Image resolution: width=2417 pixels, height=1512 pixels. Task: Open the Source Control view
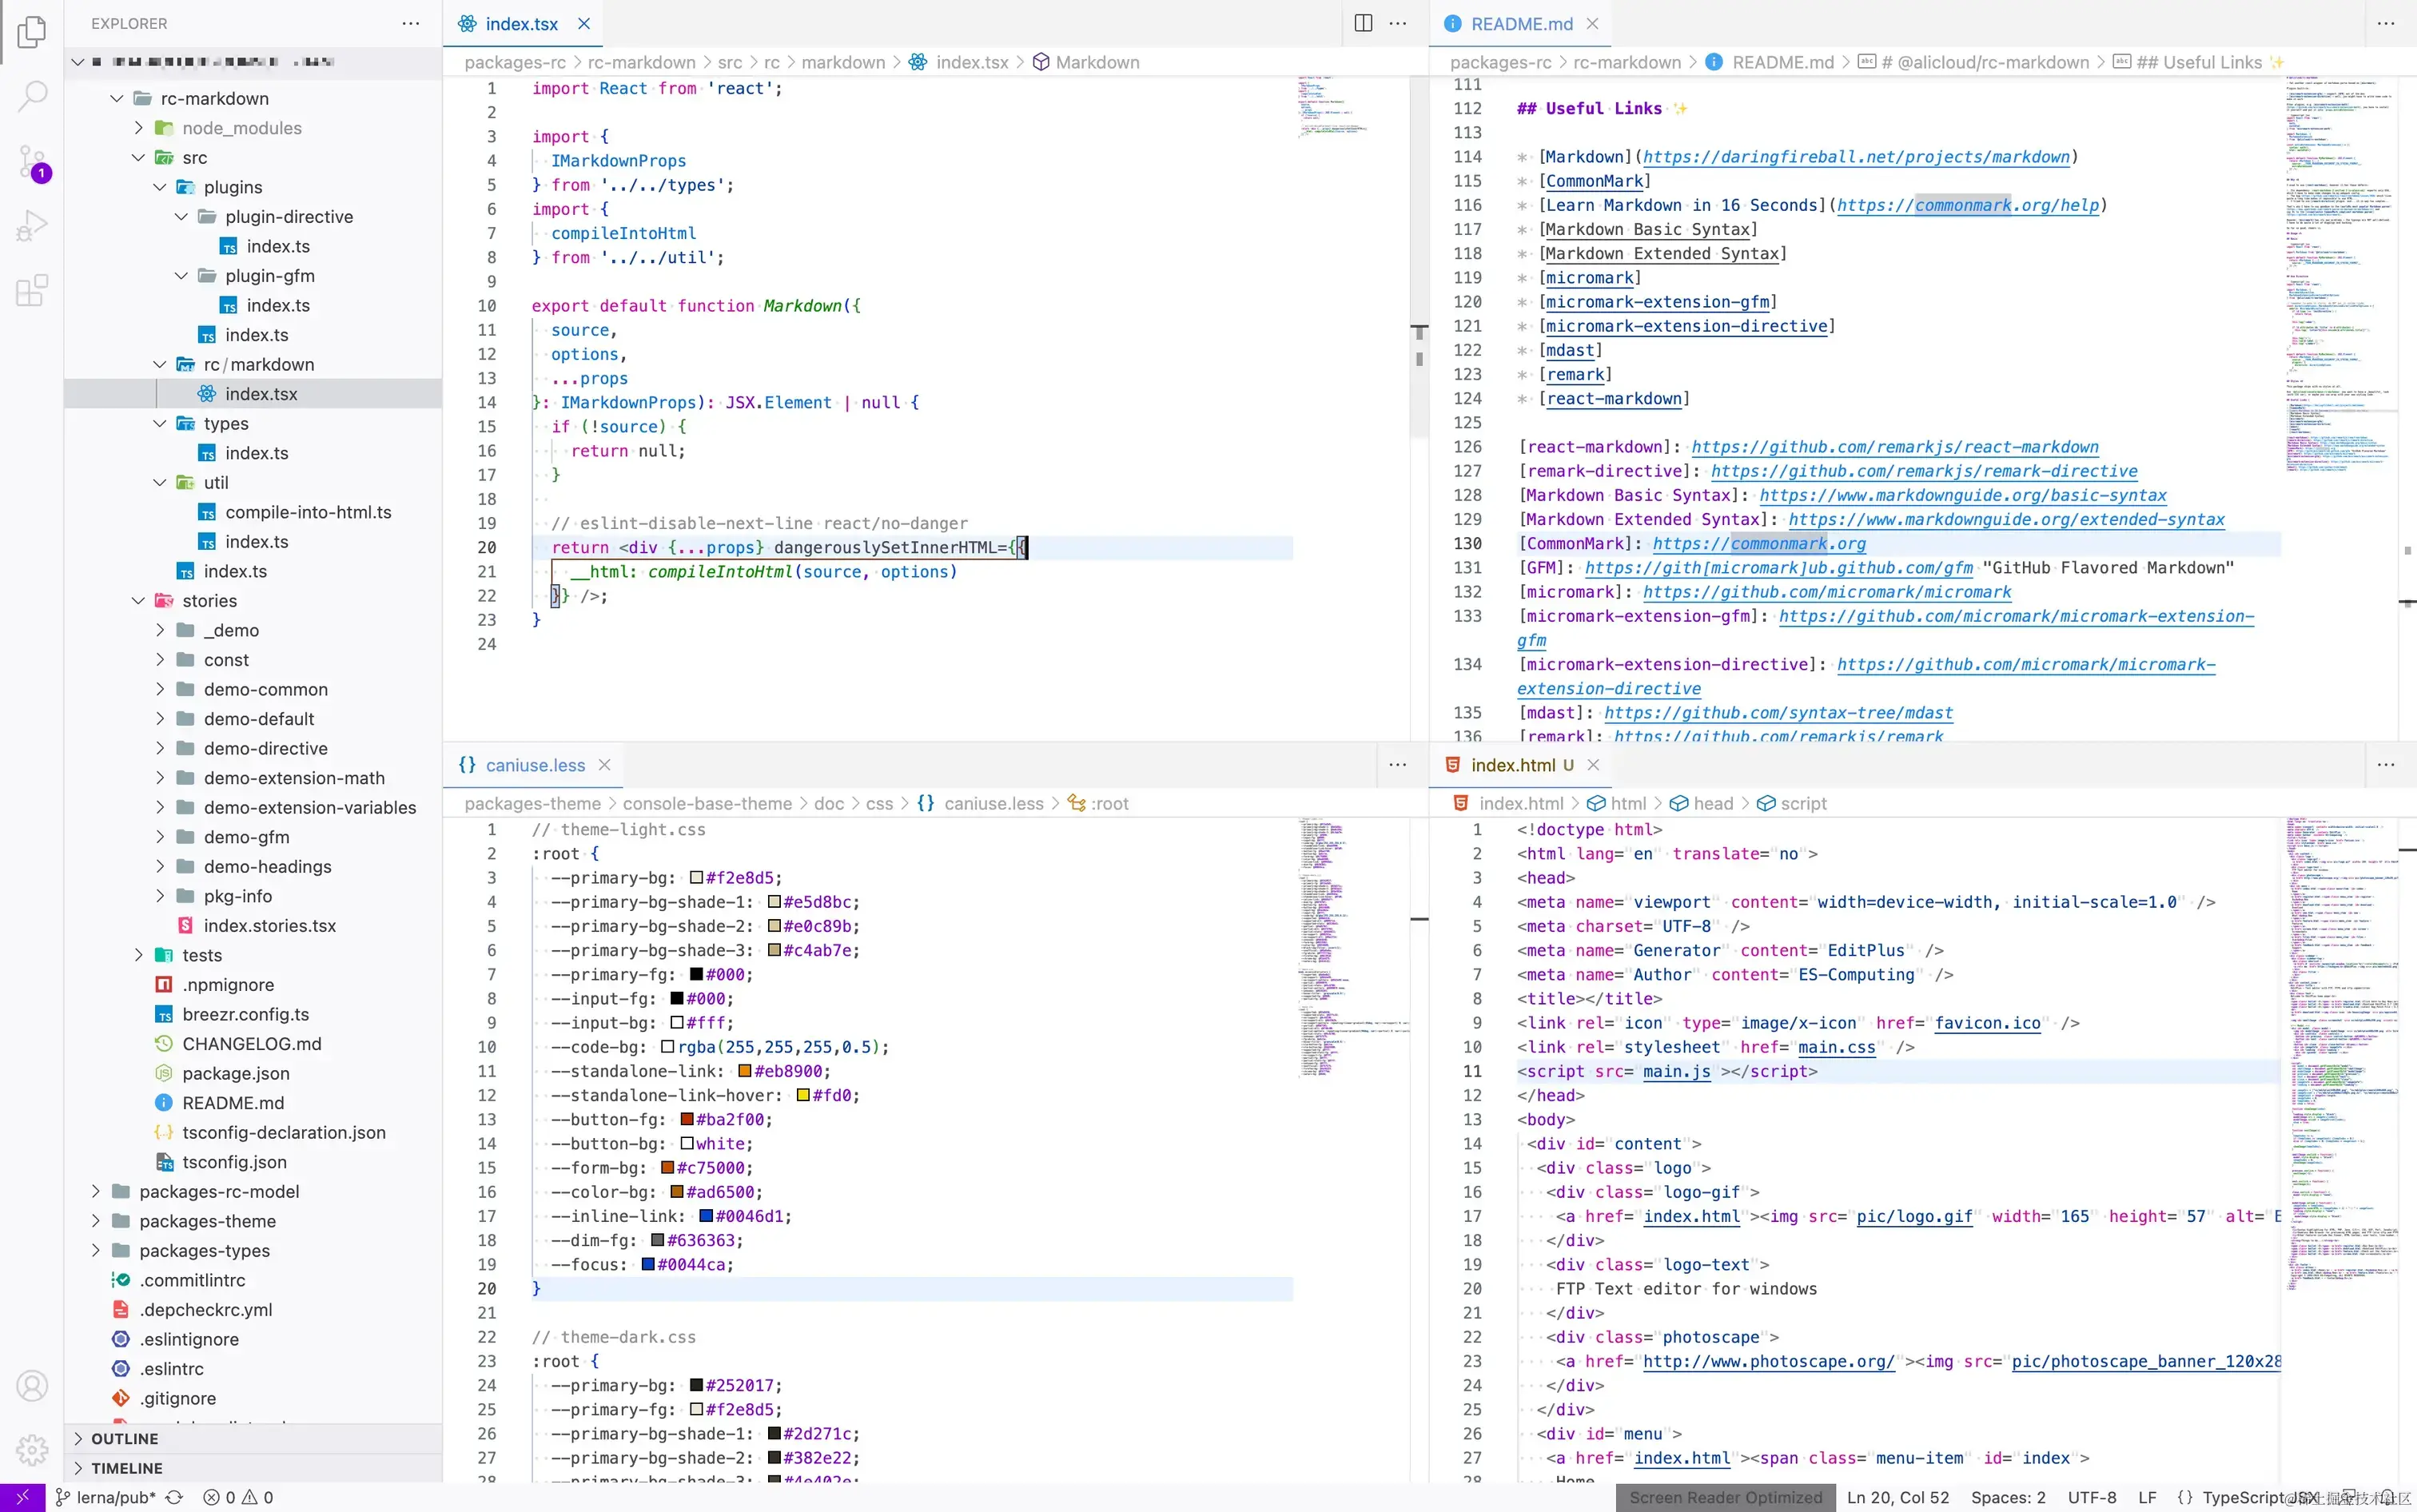point(32,162)
